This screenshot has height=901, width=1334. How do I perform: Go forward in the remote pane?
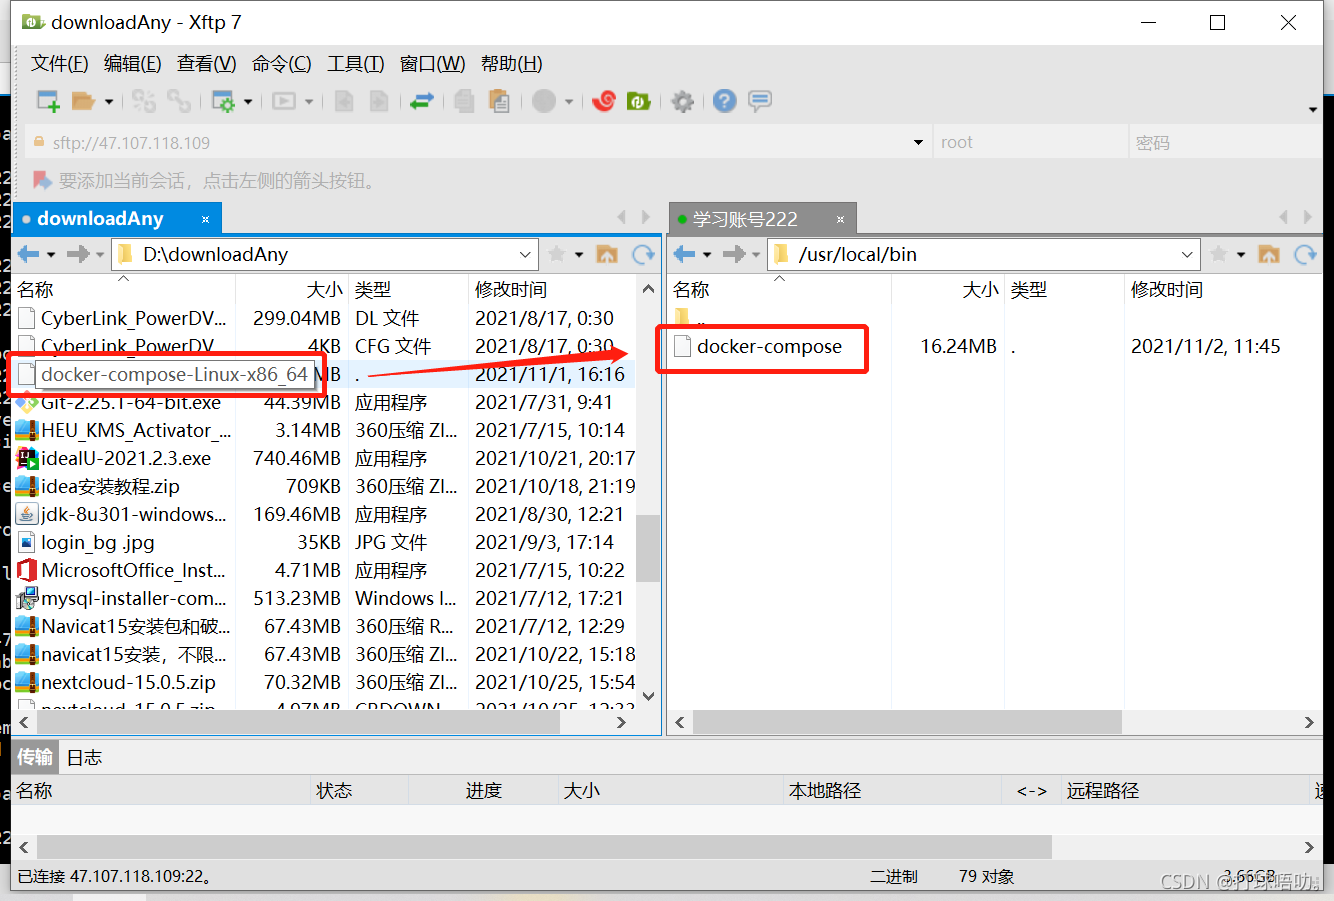pos(734,254)
